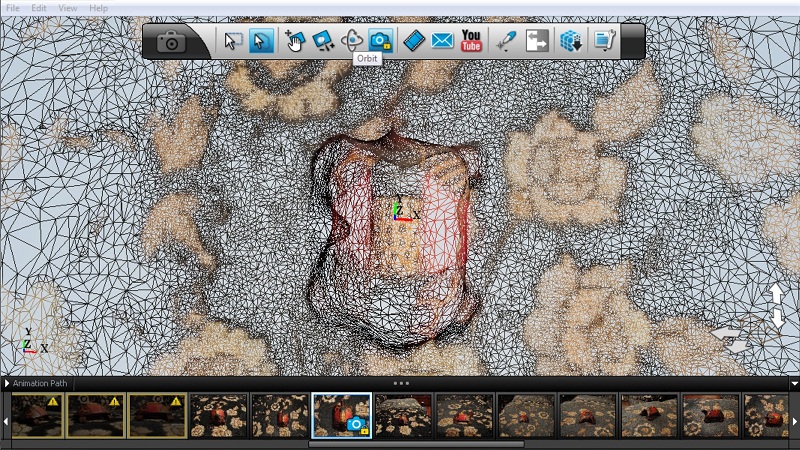This screenshot has height=450, width=800.
Task: Click the filmstrip right scroll arrow
Action: pyautogui.click(x=794, y=421)
